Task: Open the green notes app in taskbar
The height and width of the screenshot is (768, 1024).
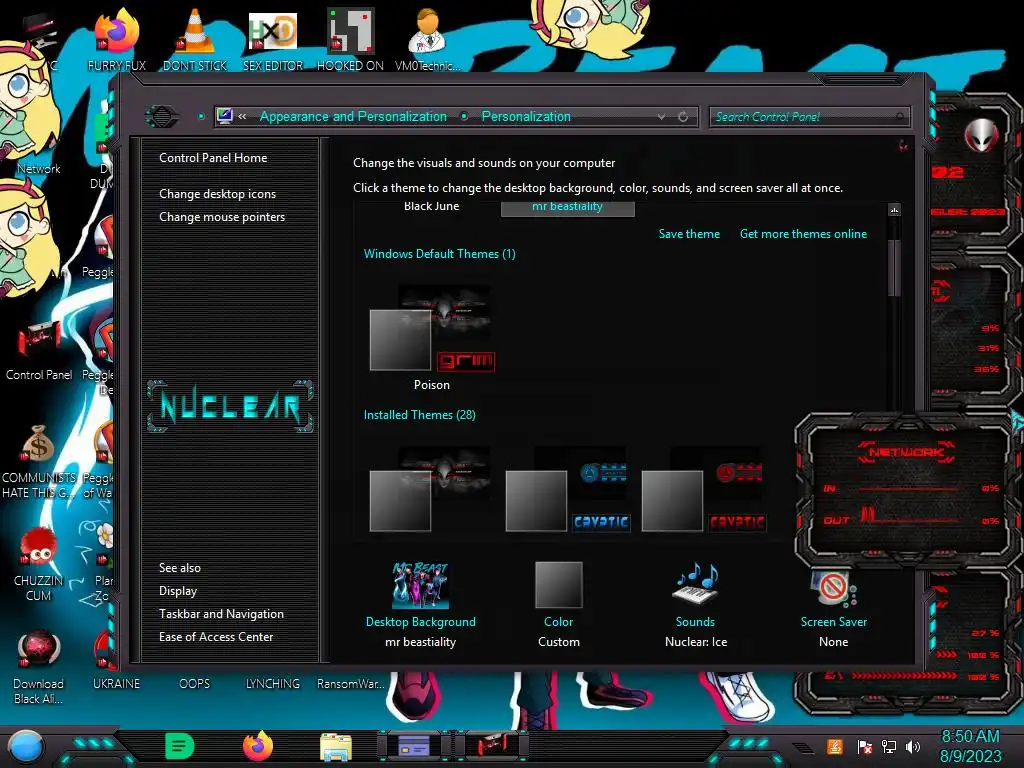Action: click(x=180, y=746)
